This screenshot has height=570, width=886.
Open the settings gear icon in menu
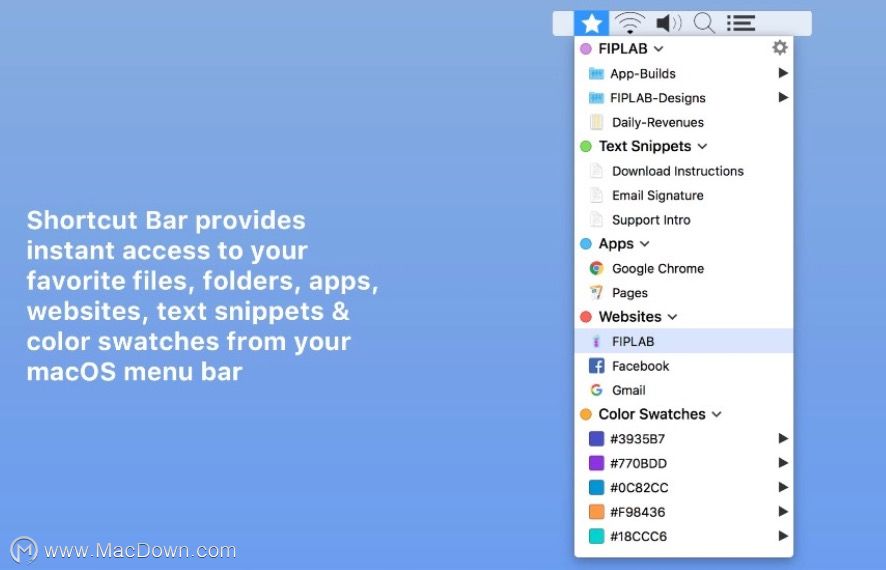coord(780,47)
